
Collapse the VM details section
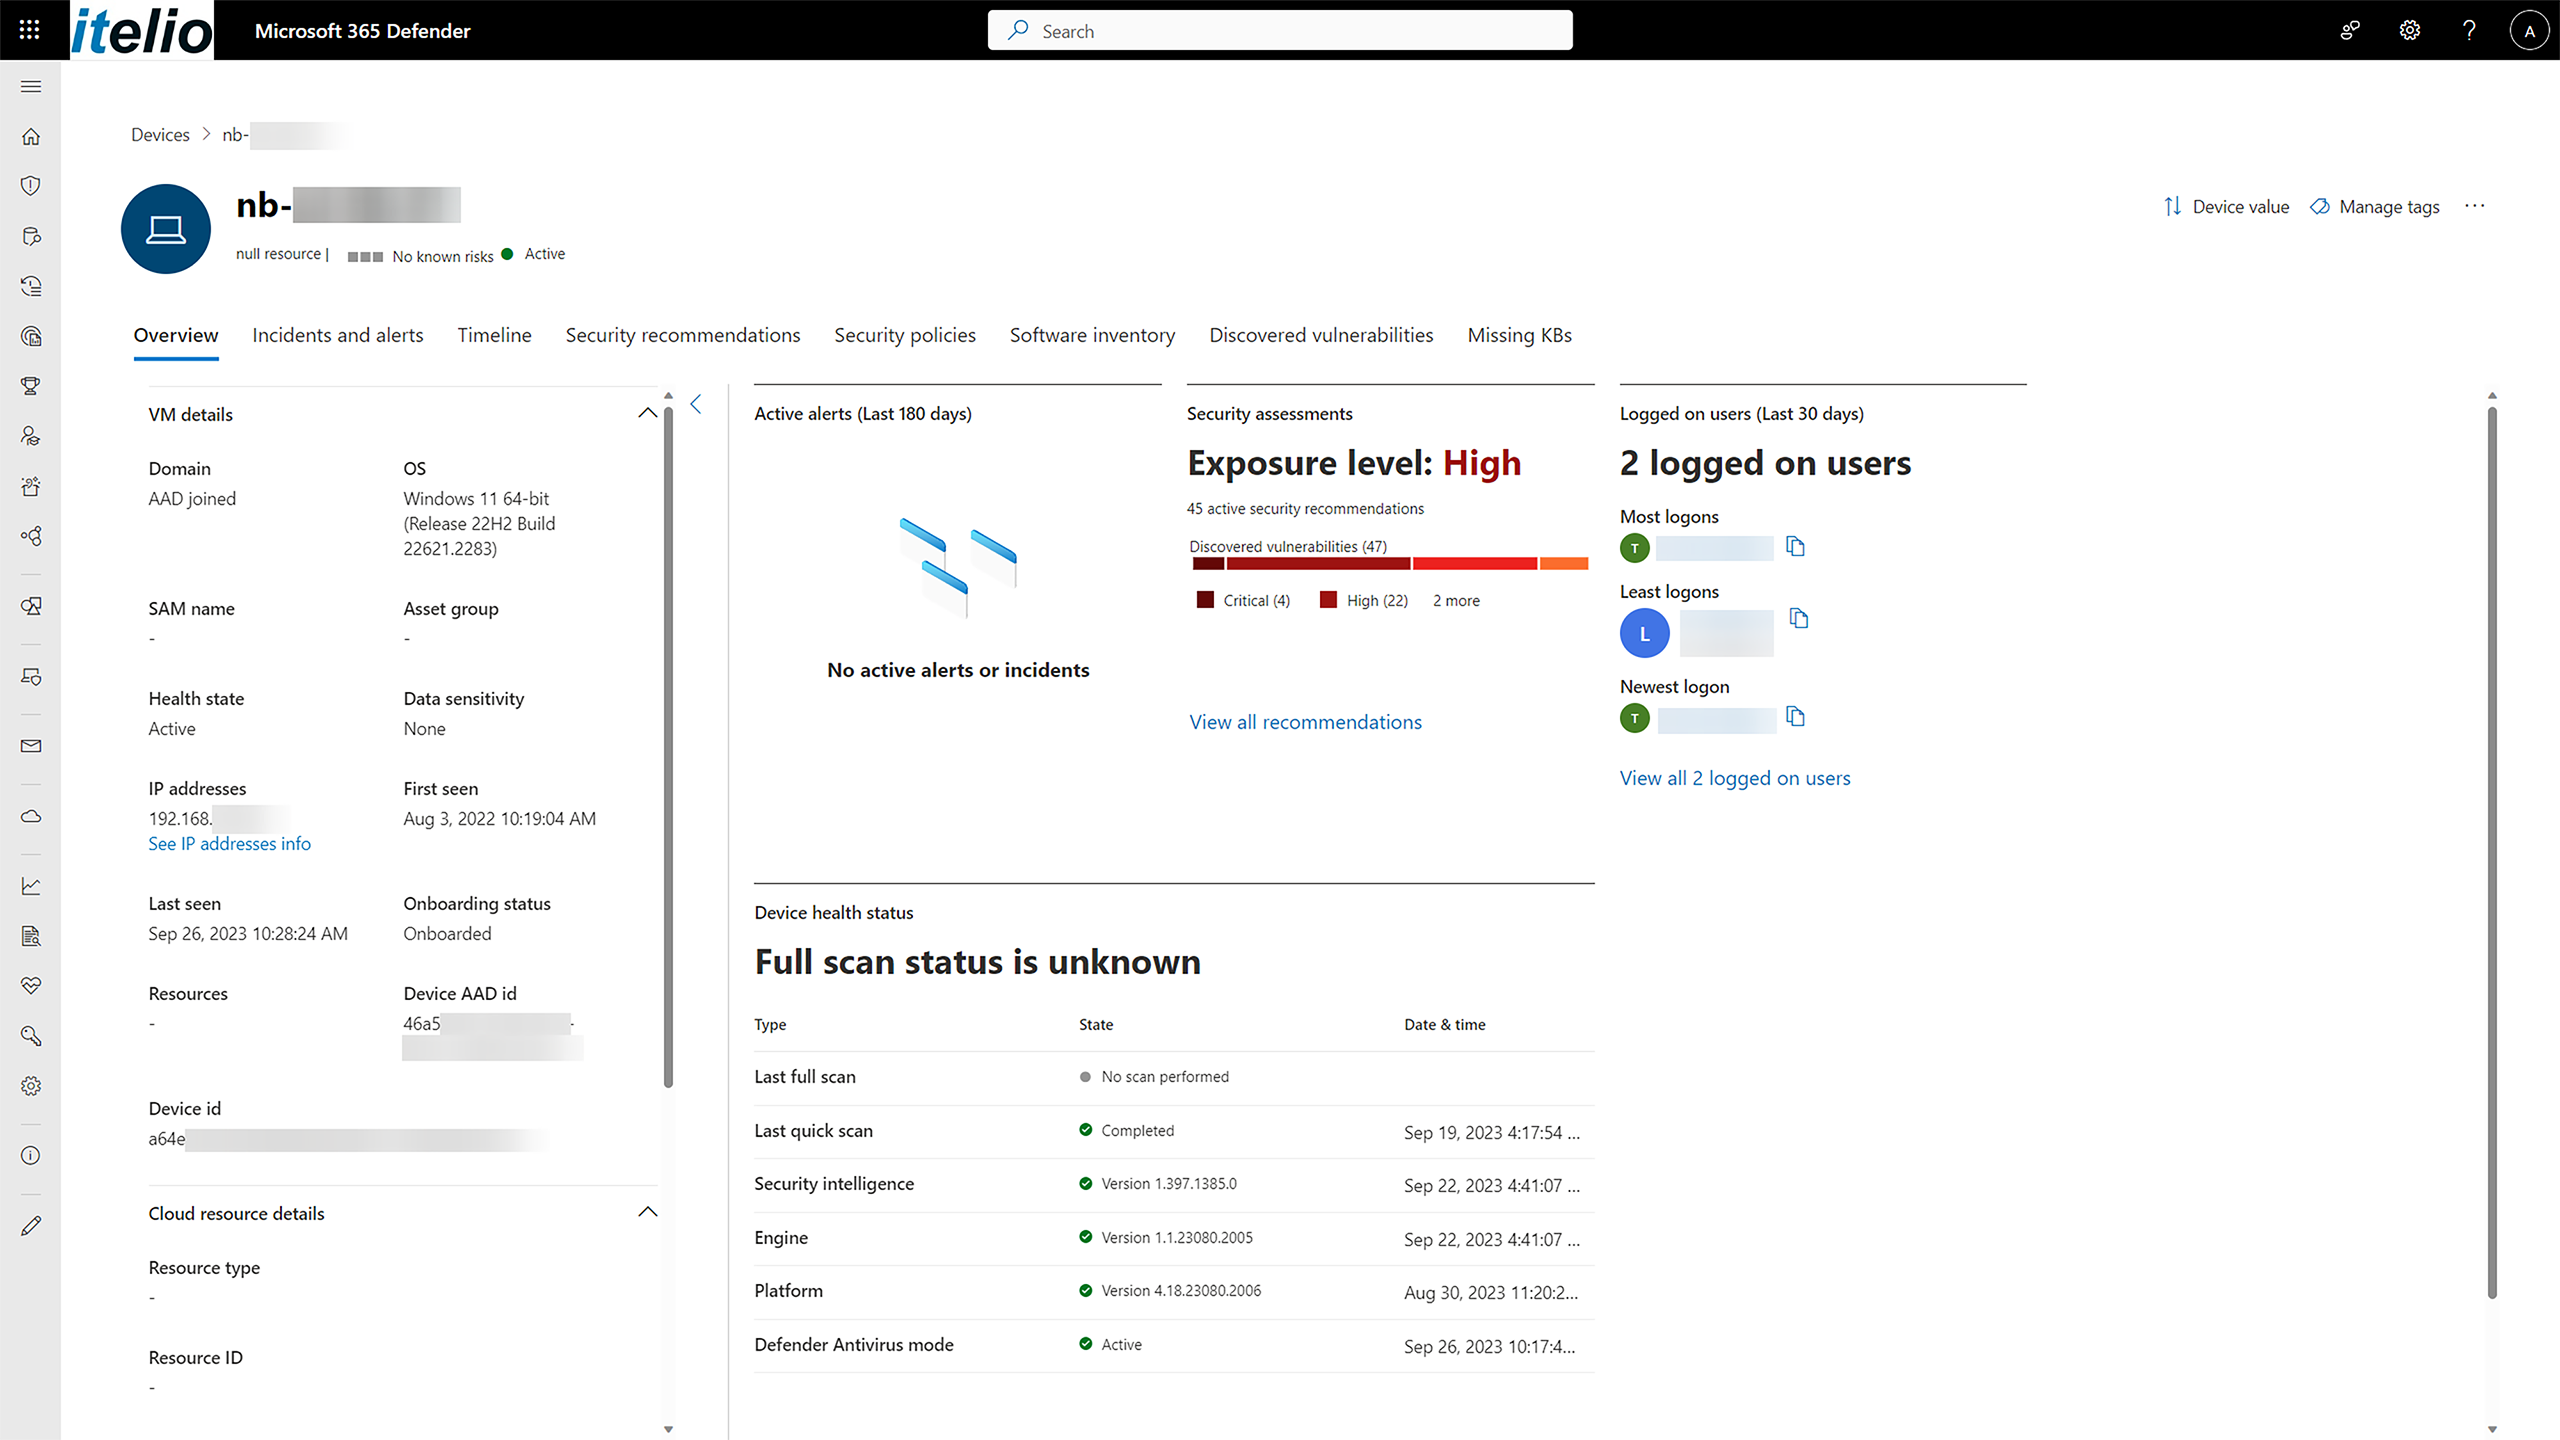pos(647,413)
